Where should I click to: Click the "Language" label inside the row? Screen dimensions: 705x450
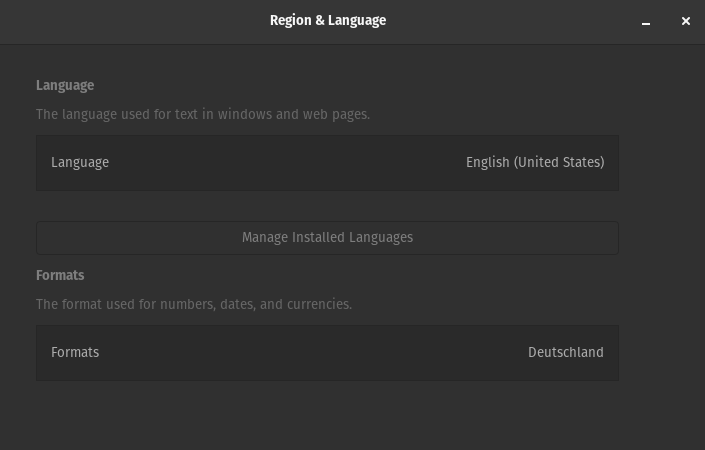pos(80,162)
